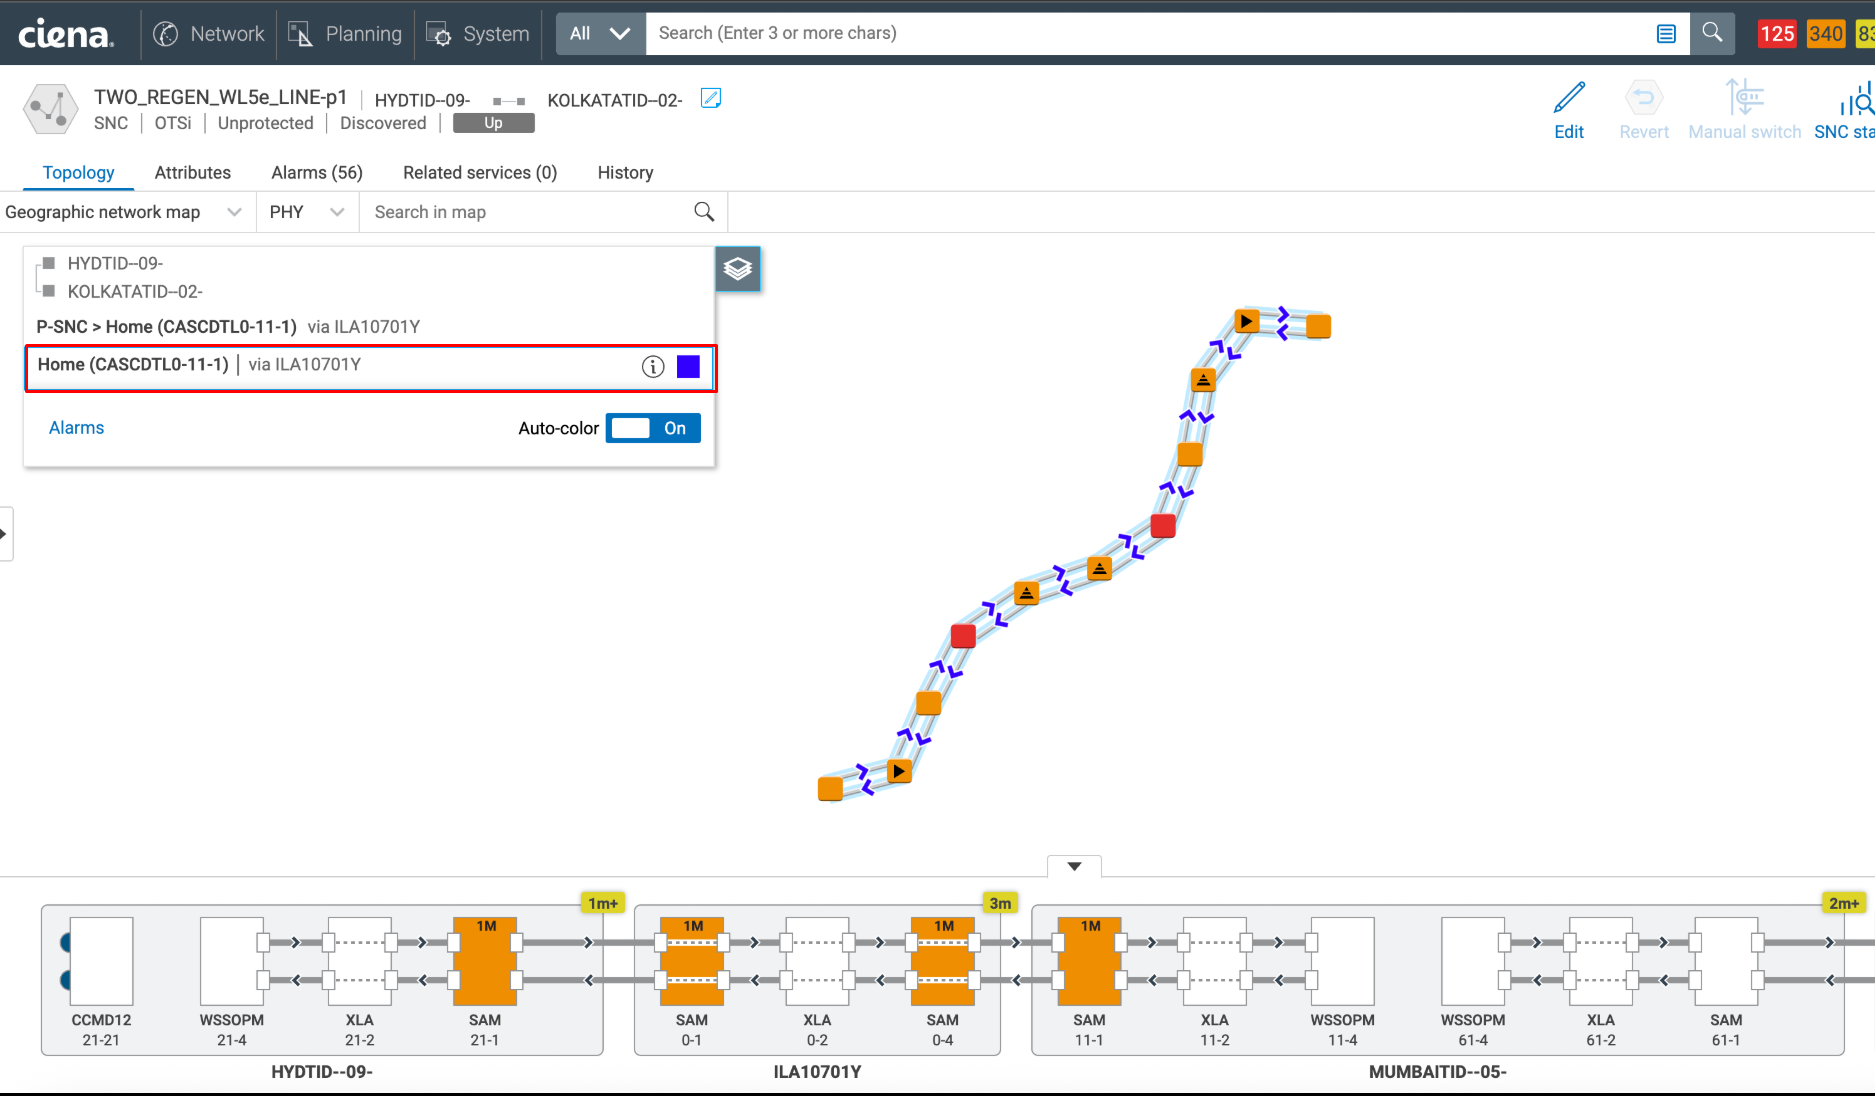Select the Home (CASCDTL0-11-1) route row
The image size is (1875, 1096).
click(x=370, y=368)
